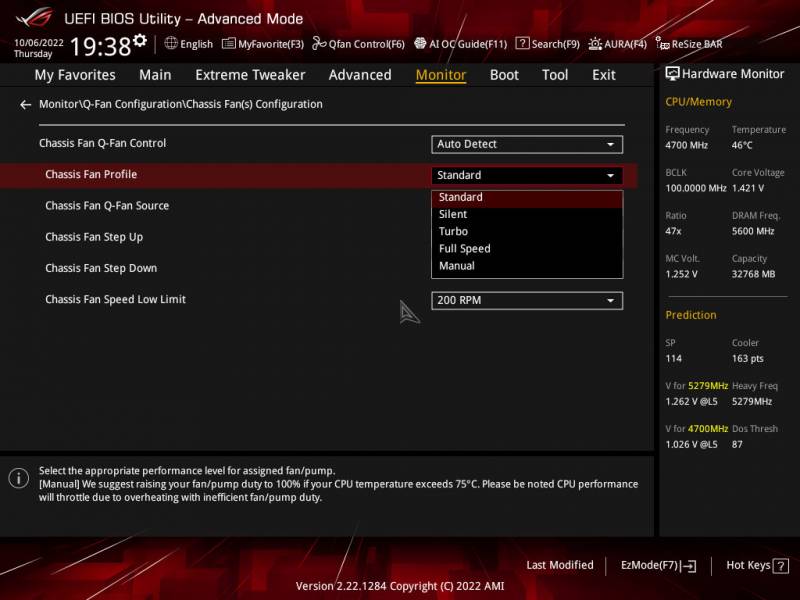This screenshot has width=800, height=600.
Task: Click the breadcrumb path text
Action: (181, 104)
